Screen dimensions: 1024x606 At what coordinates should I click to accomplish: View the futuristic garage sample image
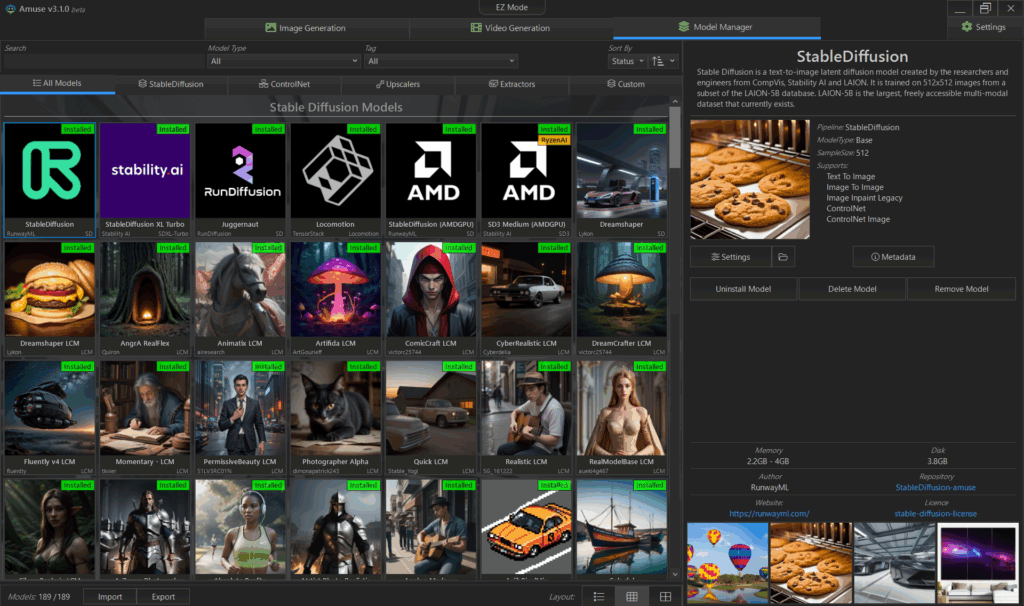(x=895, y=563)
